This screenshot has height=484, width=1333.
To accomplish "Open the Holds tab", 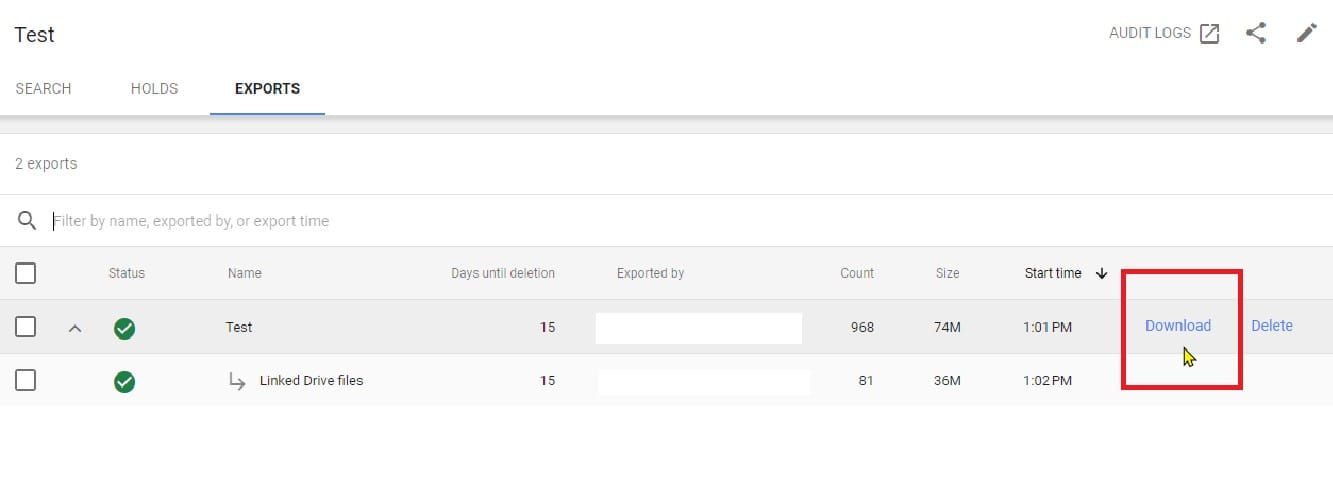I will coord(154,89).
